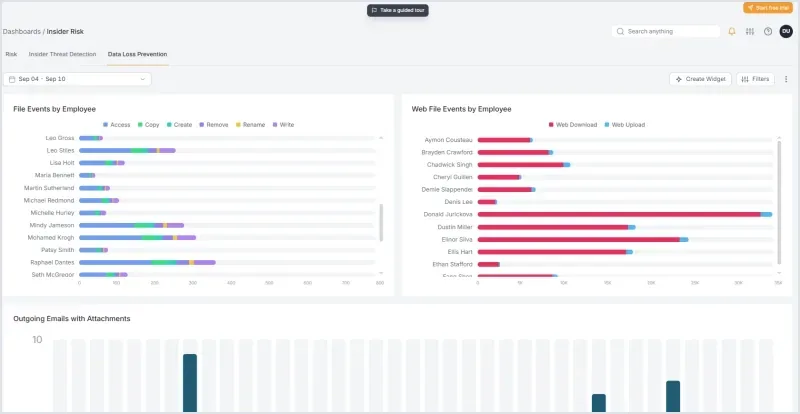
Task: Toggle Rename series in legend
Action: pyautogui.click(x=251, y=125)
